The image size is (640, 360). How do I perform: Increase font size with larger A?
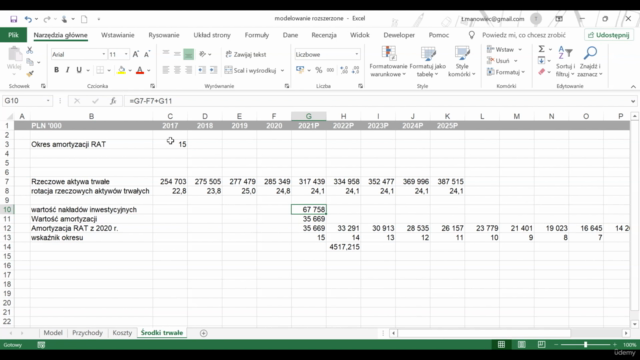point(136,54)
